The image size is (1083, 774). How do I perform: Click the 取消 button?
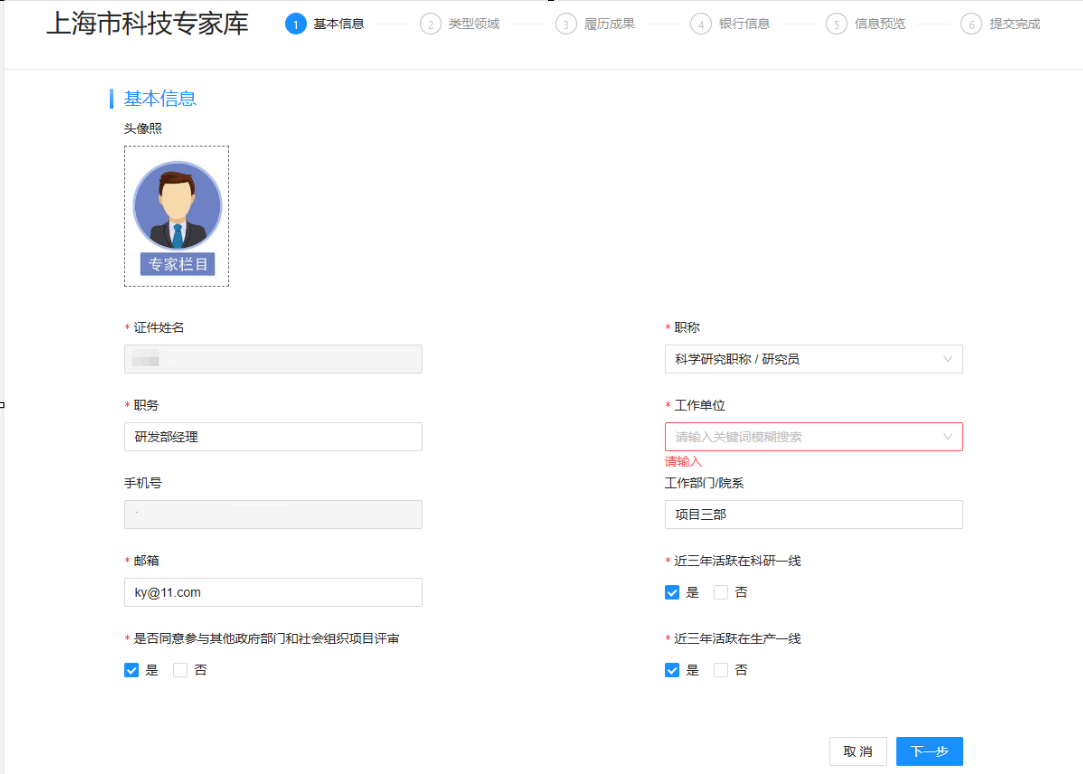click(857, 751)
